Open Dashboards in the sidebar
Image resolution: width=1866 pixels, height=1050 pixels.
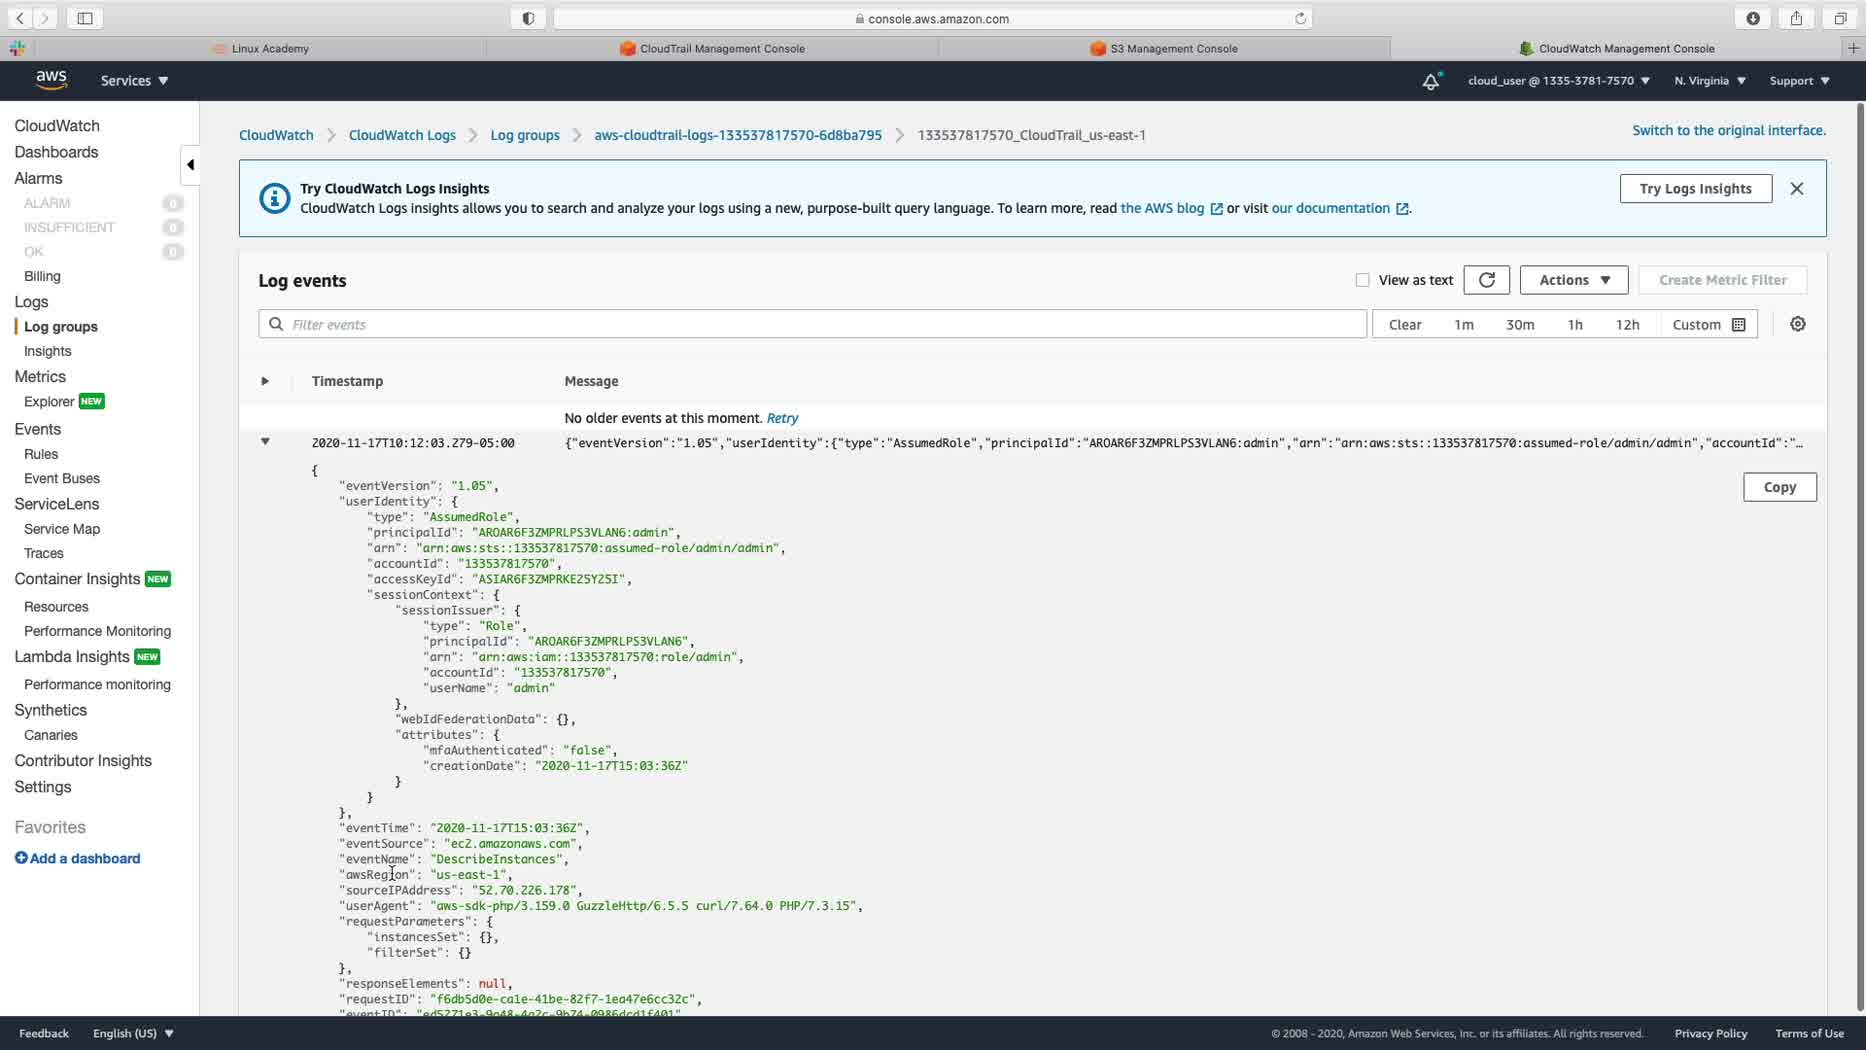(56, 152)
